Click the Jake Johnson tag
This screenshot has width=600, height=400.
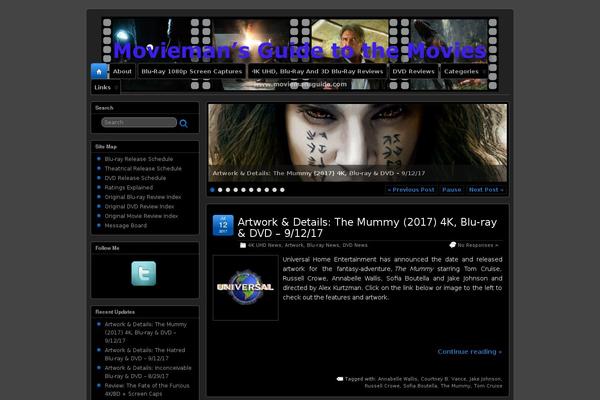tap(486, 379)
